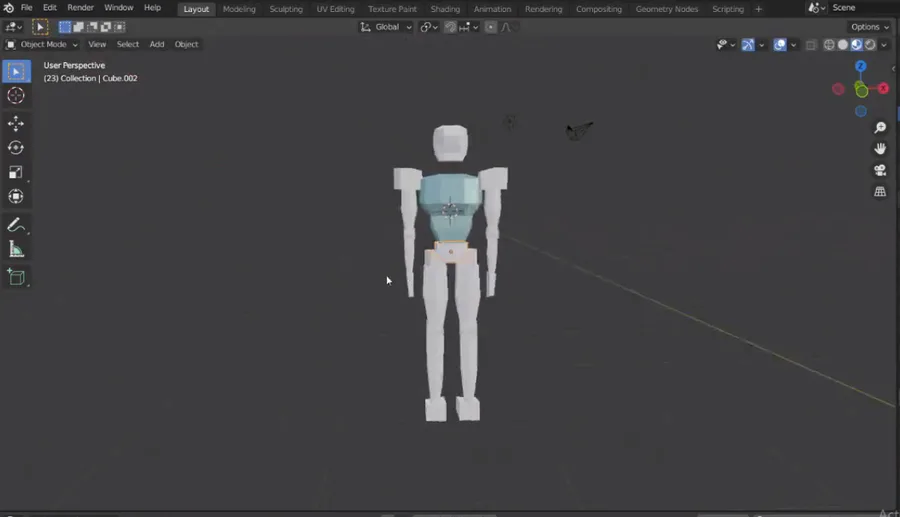Choose the Measure tool
The width and height of the screenshot is (900, 517).
16,249
